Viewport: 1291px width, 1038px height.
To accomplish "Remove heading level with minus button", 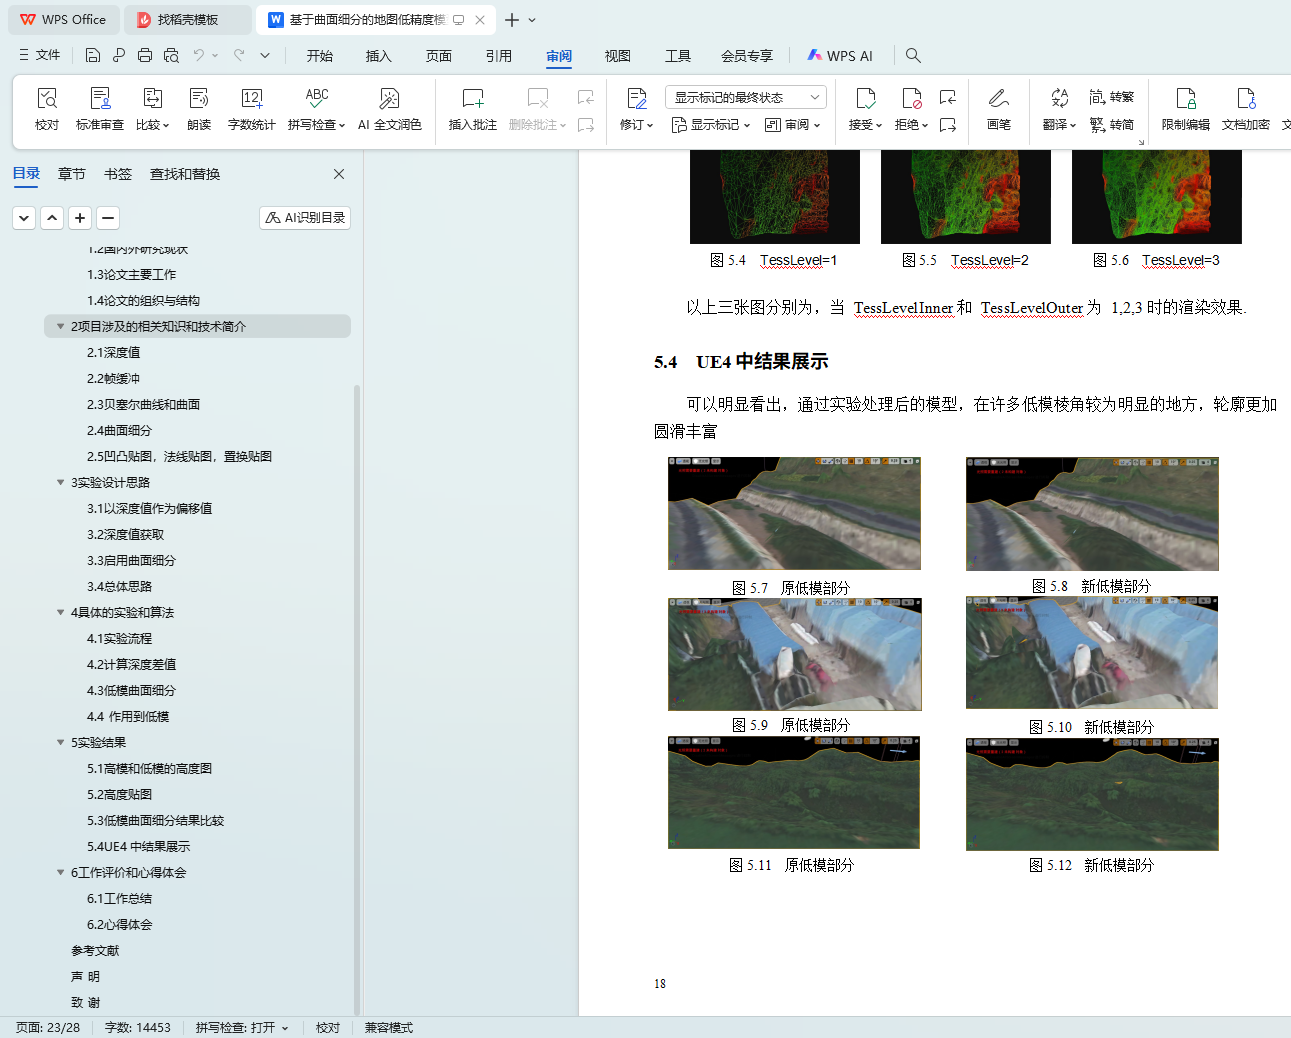I will pos(108,217).
